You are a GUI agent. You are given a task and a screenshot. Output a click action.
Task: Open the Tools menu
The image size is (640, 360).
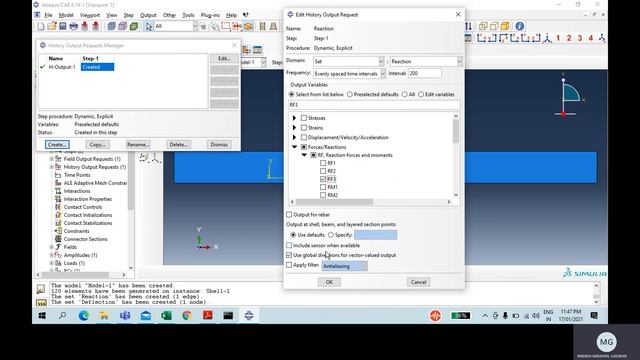pos(188,15)
